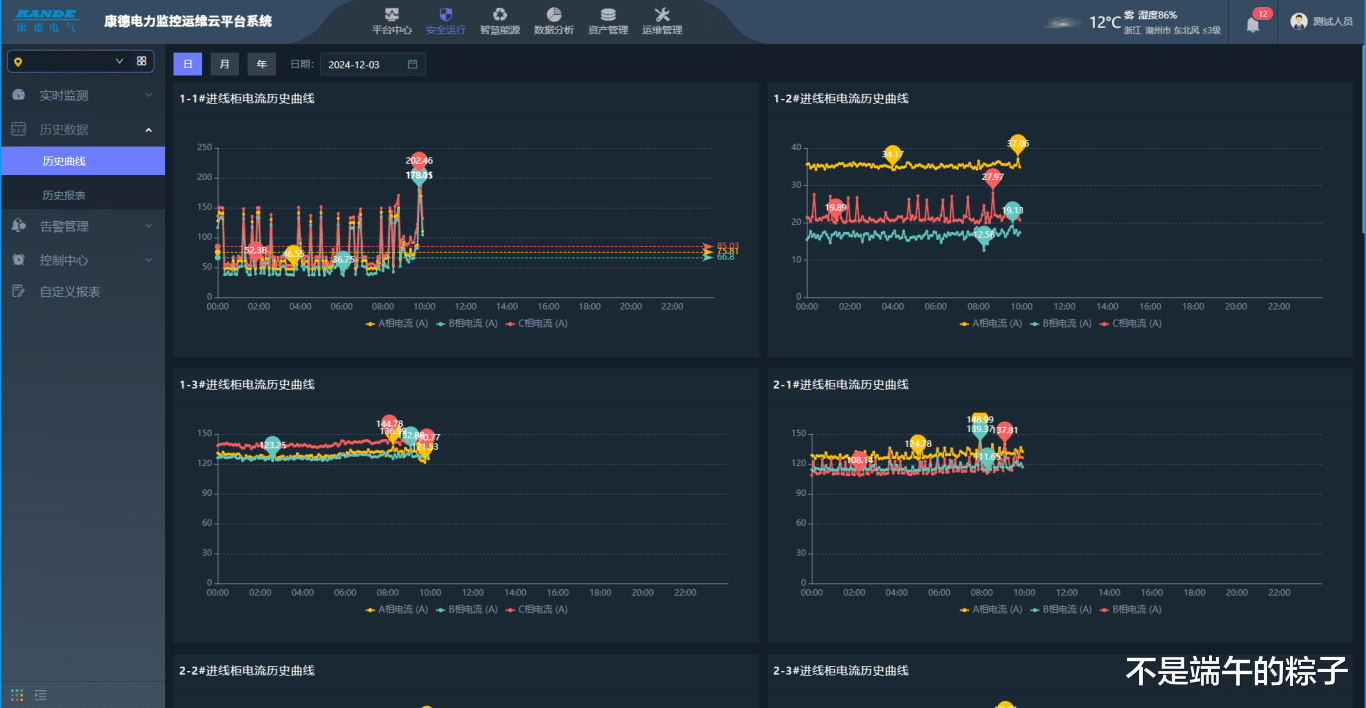Click the 2-3#进线柜电流历史曲线 title
The image size is (1366, 708).
pyautogui.click(x=841, y=670)
